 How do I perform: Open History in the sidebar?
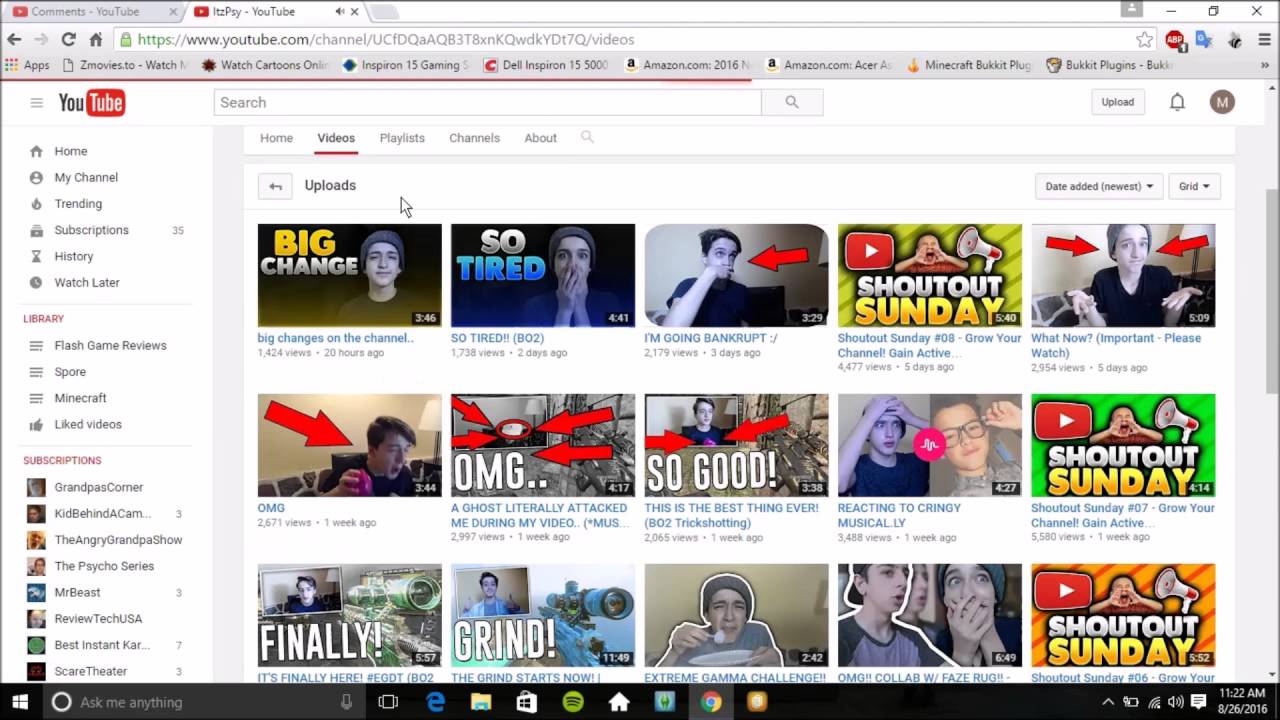(73, 256)
